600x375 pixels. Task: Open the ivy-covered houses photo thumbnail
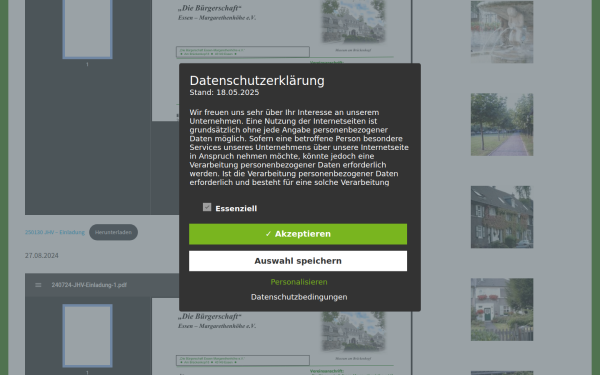pos(502,217)
